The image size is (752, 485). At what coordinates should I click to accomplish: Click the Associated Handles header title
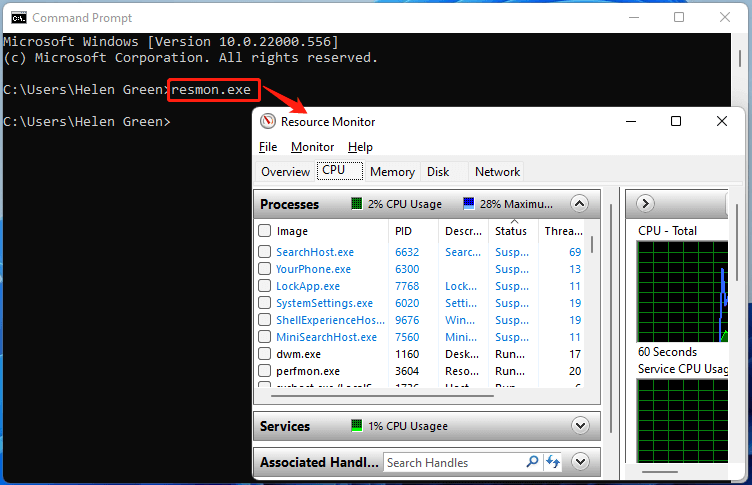pyautogui.click(x=319, y=462)
